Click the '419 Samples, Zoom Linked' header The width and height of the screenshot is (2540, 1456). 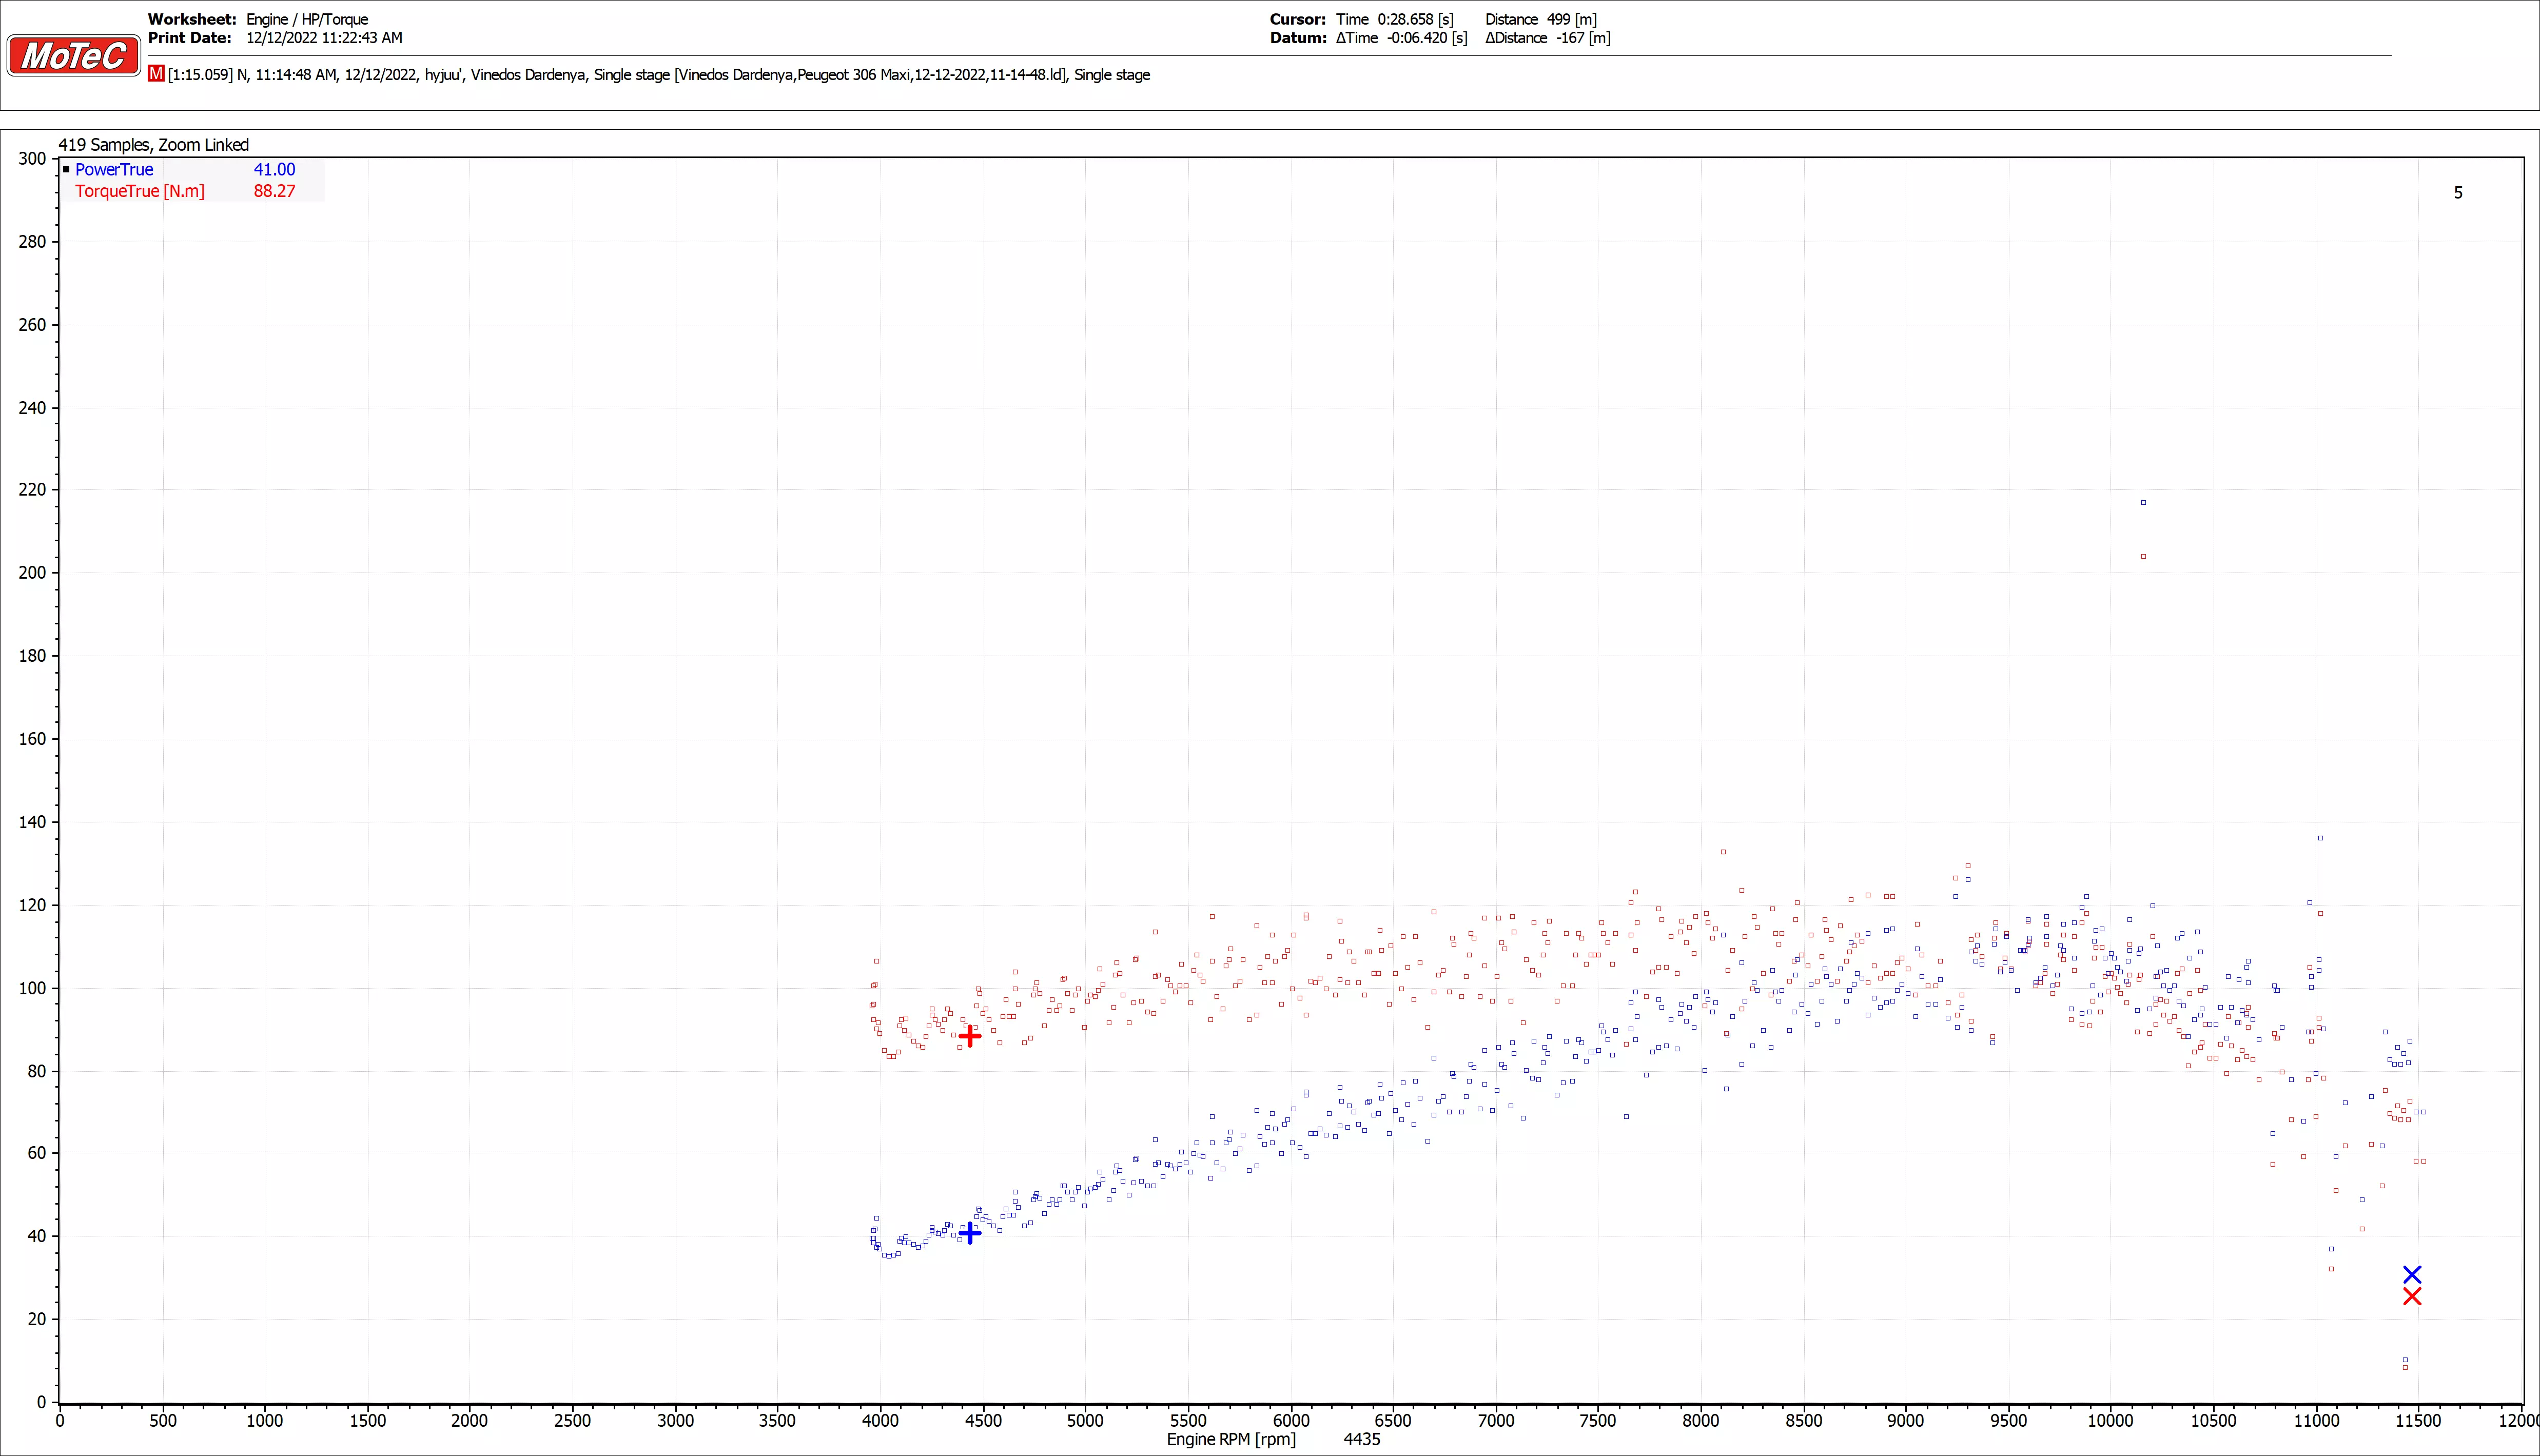click(153, 145)
